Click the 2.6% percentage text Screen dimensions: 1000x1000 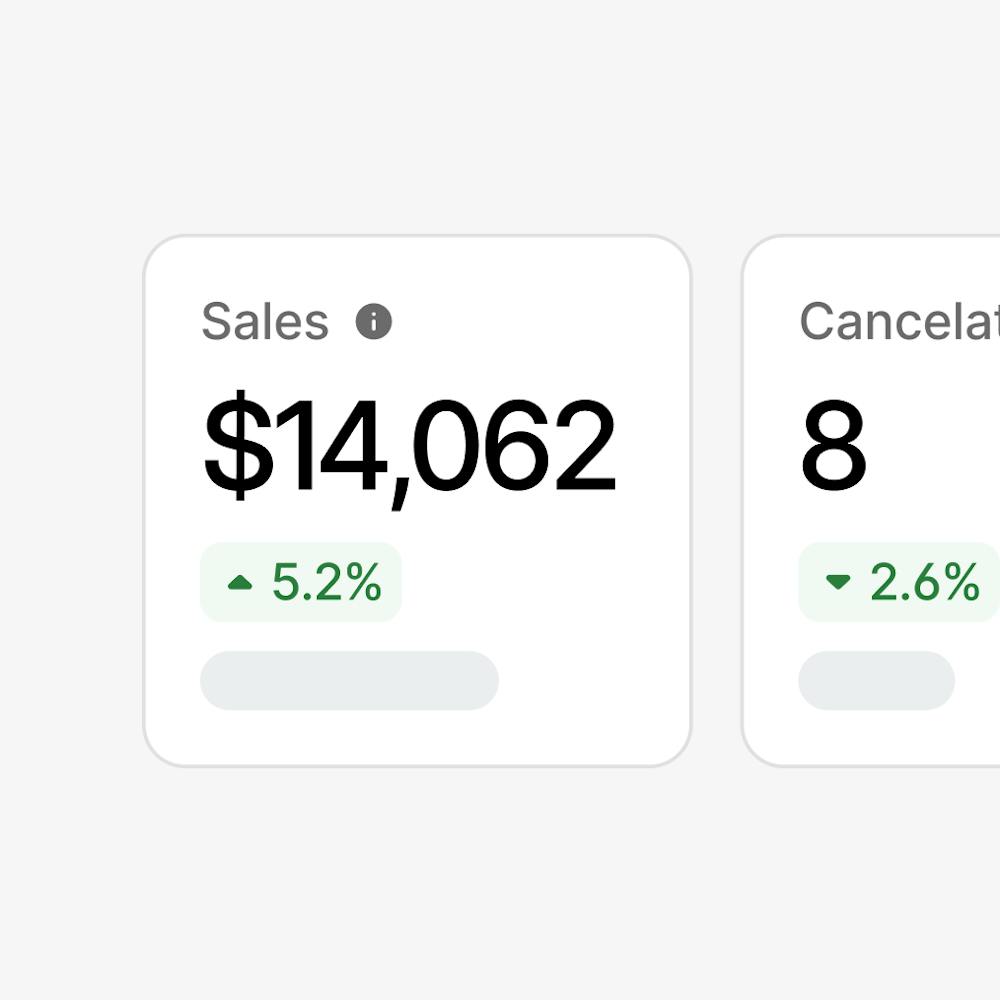coord(925,582)
